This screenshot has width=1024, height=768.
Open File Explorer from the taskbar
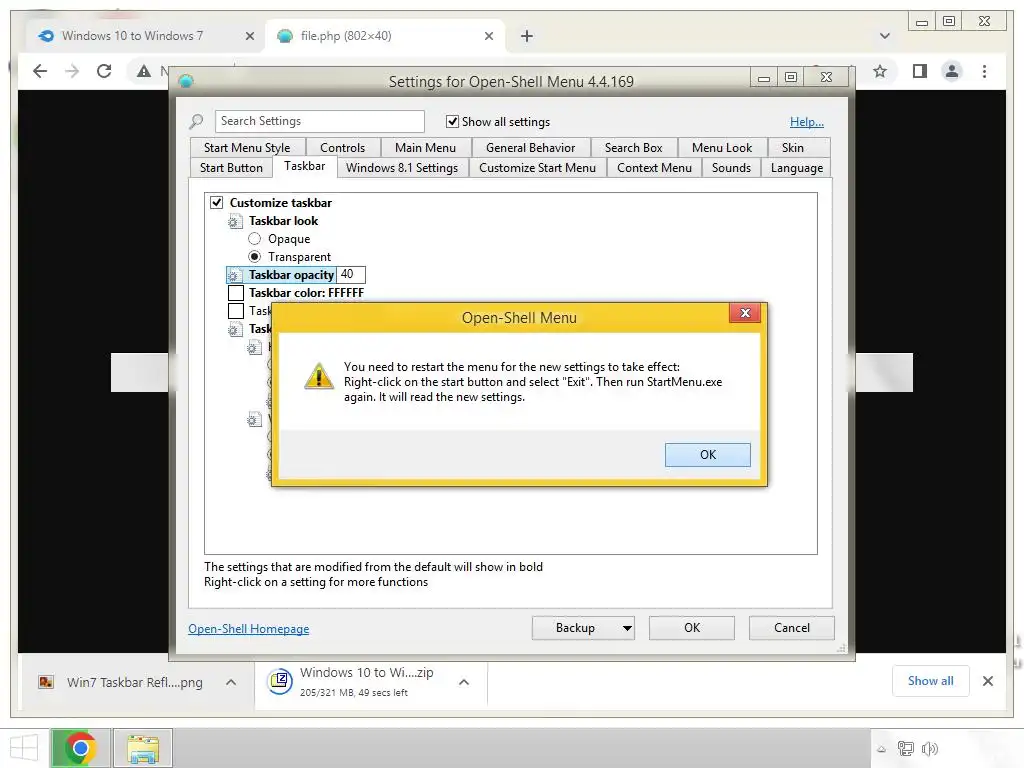(x=143, y=748)
